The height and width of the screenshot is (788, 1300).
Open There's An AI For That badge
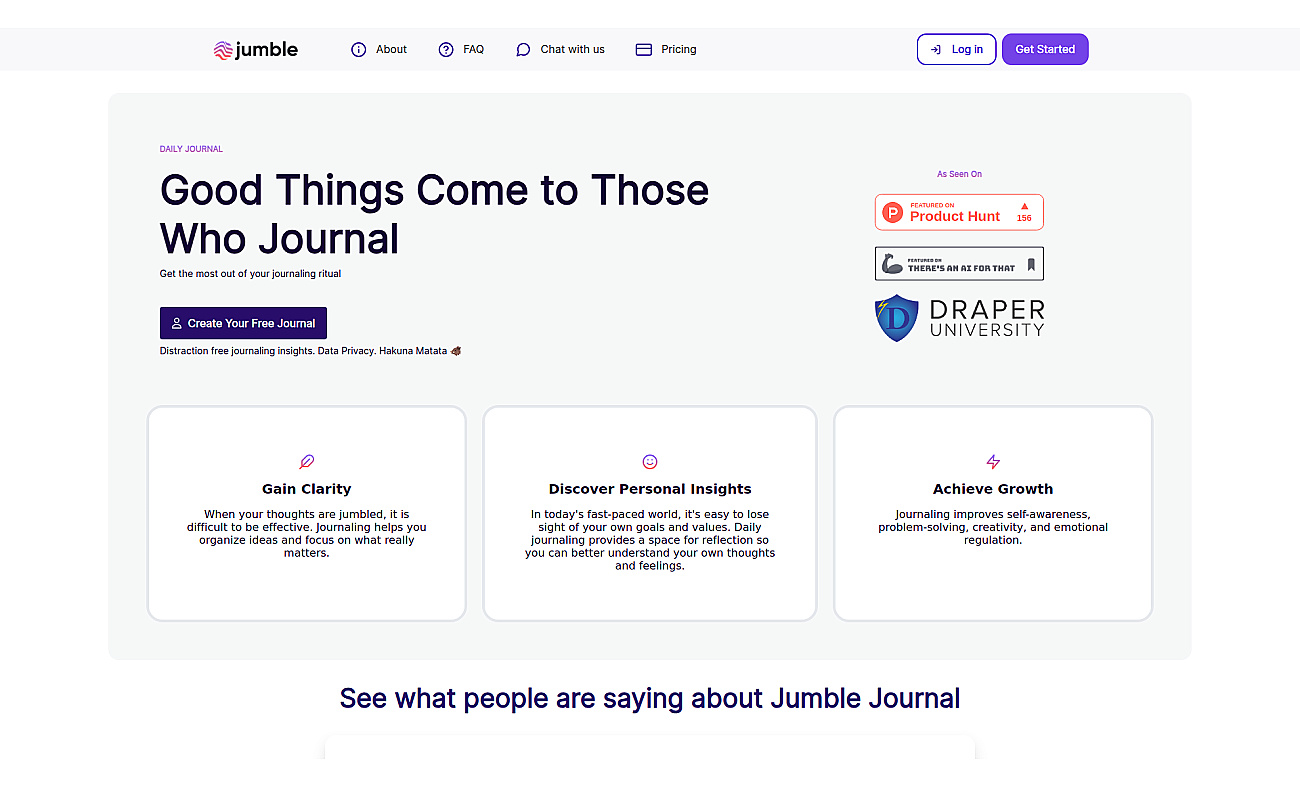959,264
